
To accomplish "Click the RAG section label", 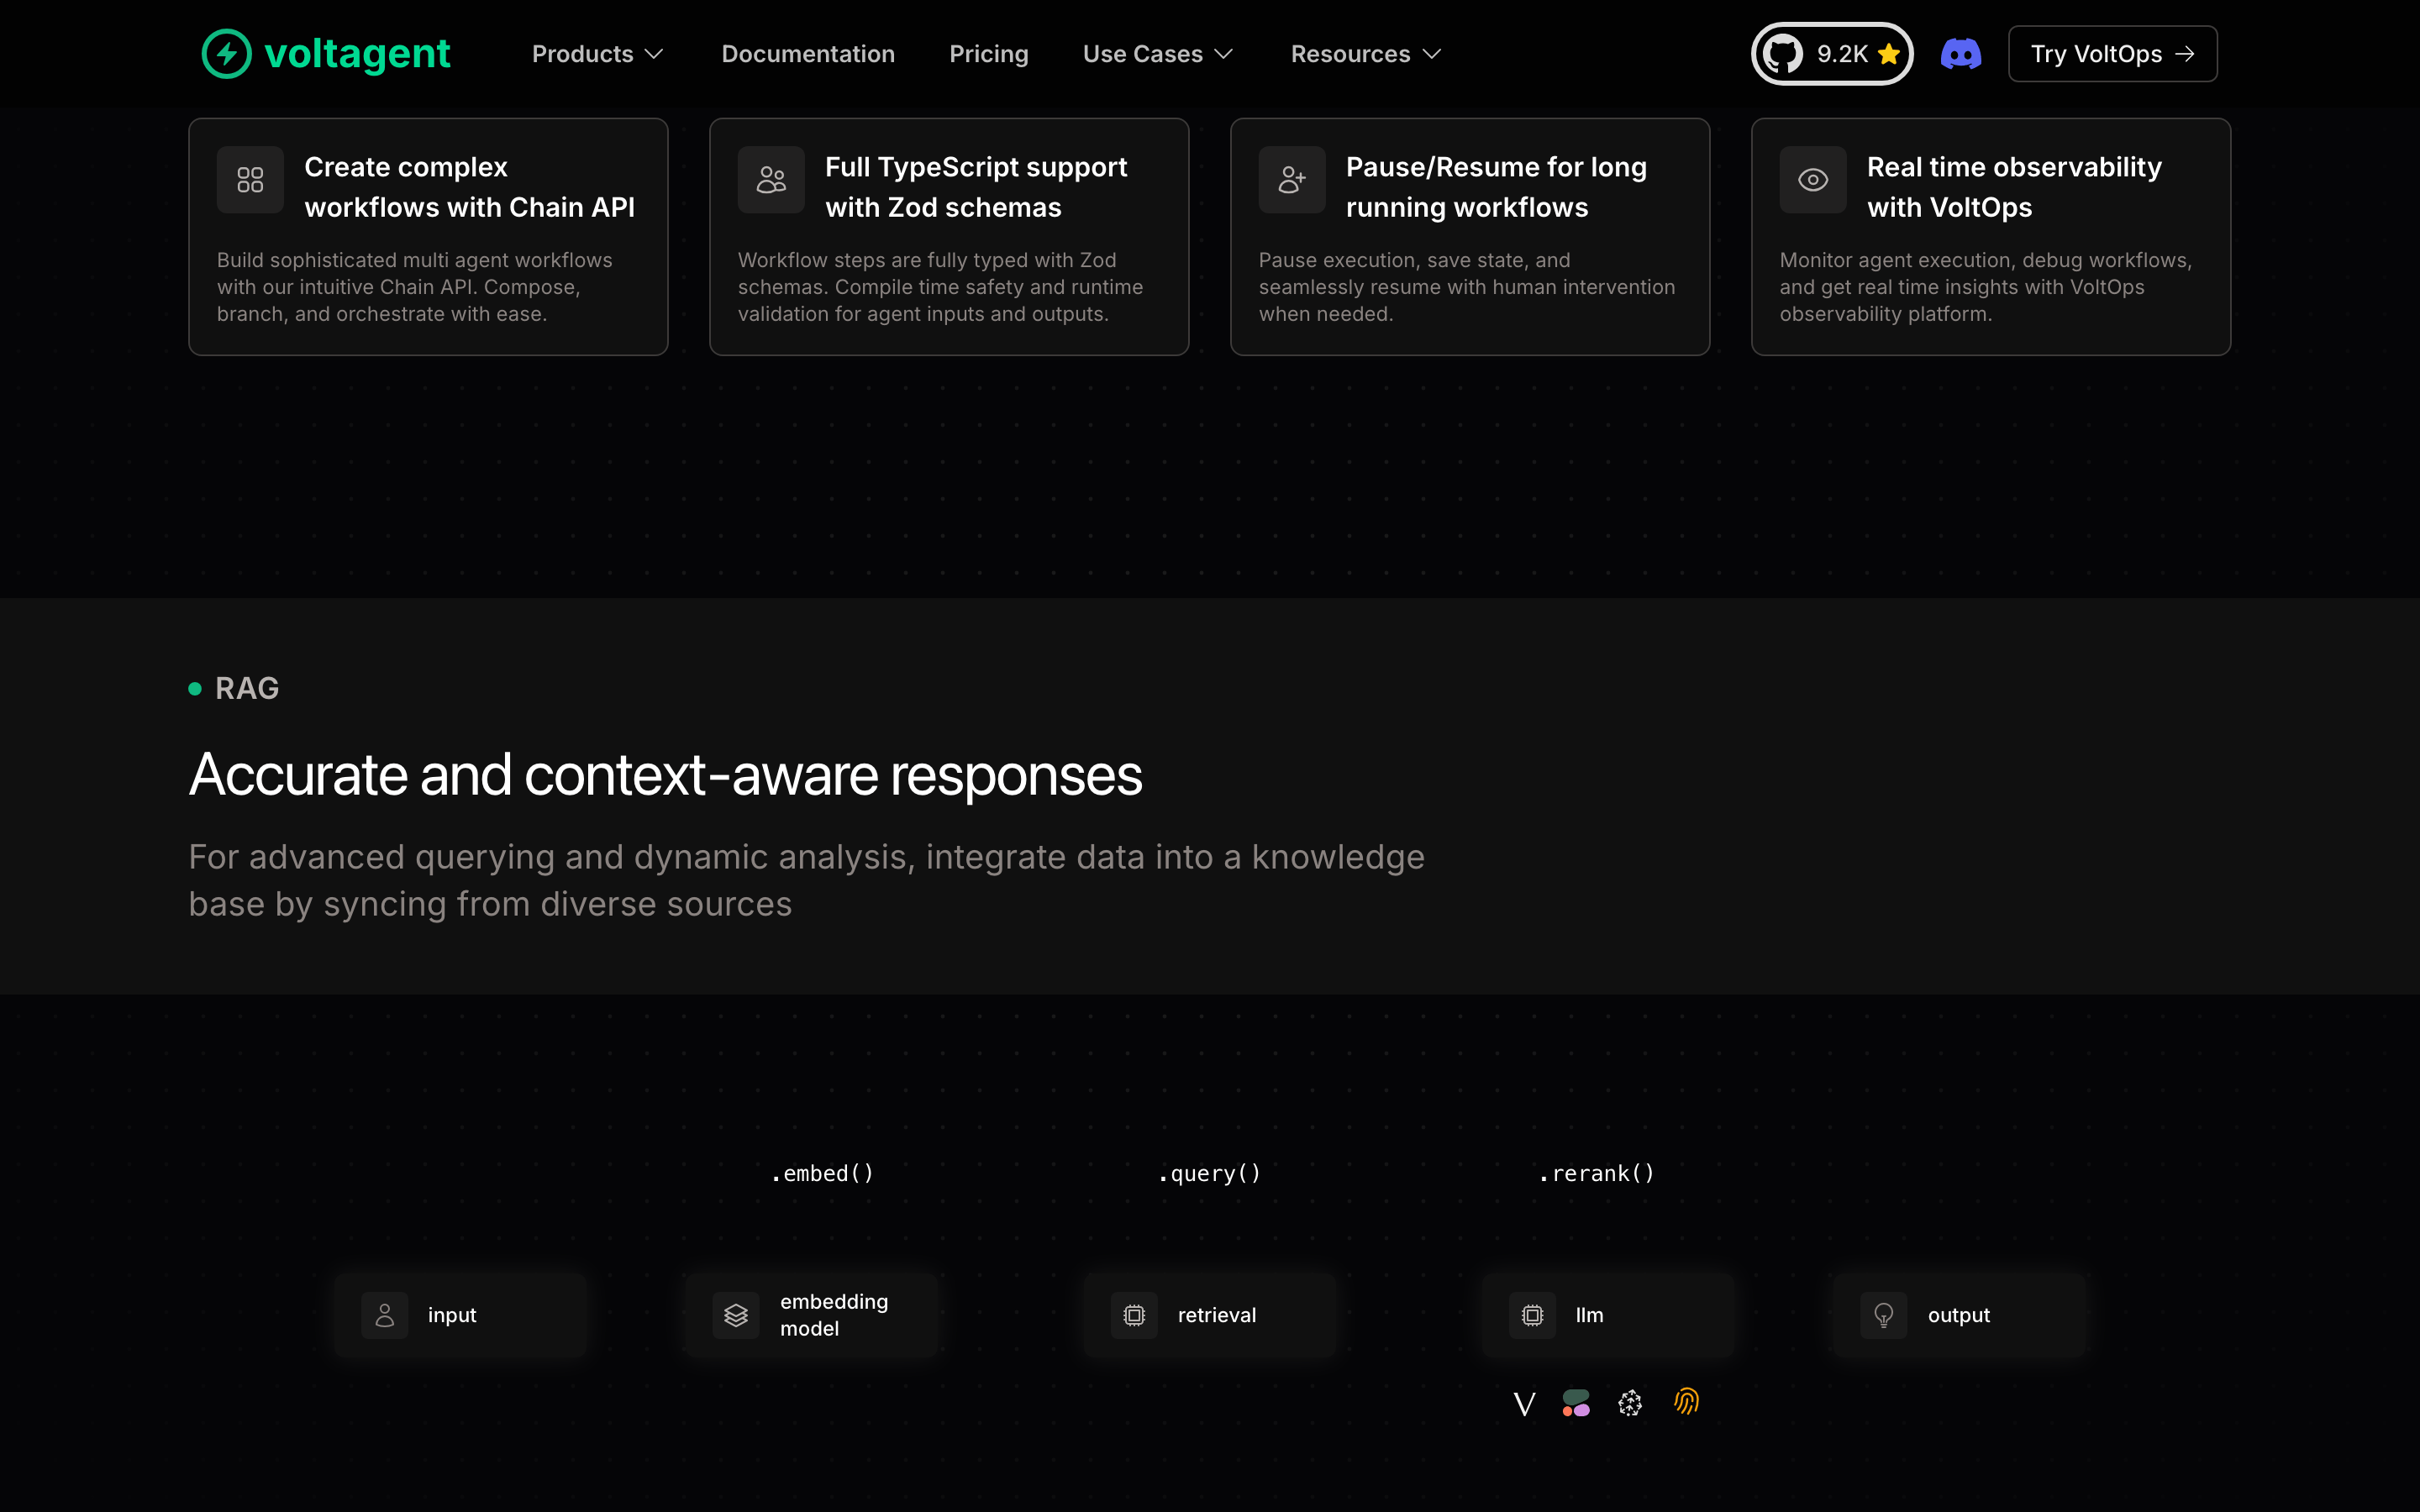I will (x=247, y=688).
